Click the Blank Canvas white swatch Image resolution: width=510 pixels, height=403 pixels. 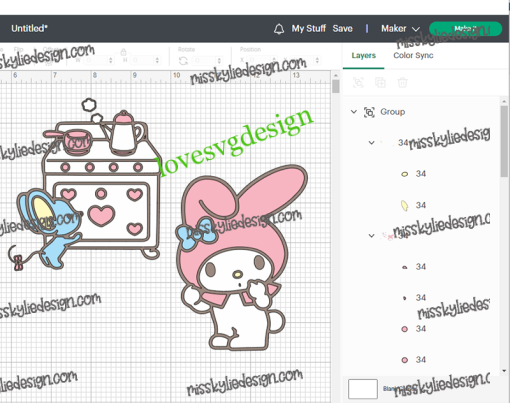tap(363, 389)
